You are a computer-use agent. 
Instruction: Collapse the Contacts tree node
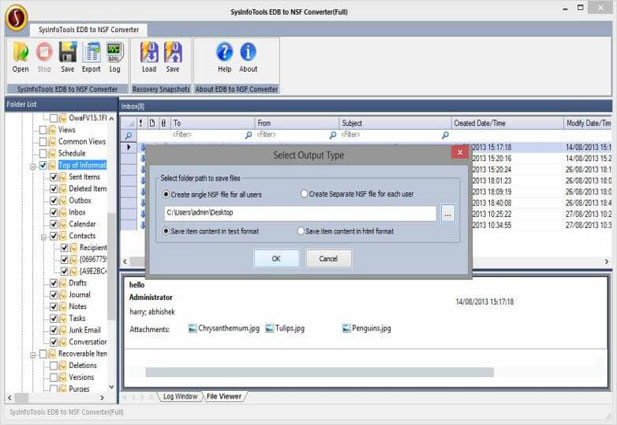(44, 237)
